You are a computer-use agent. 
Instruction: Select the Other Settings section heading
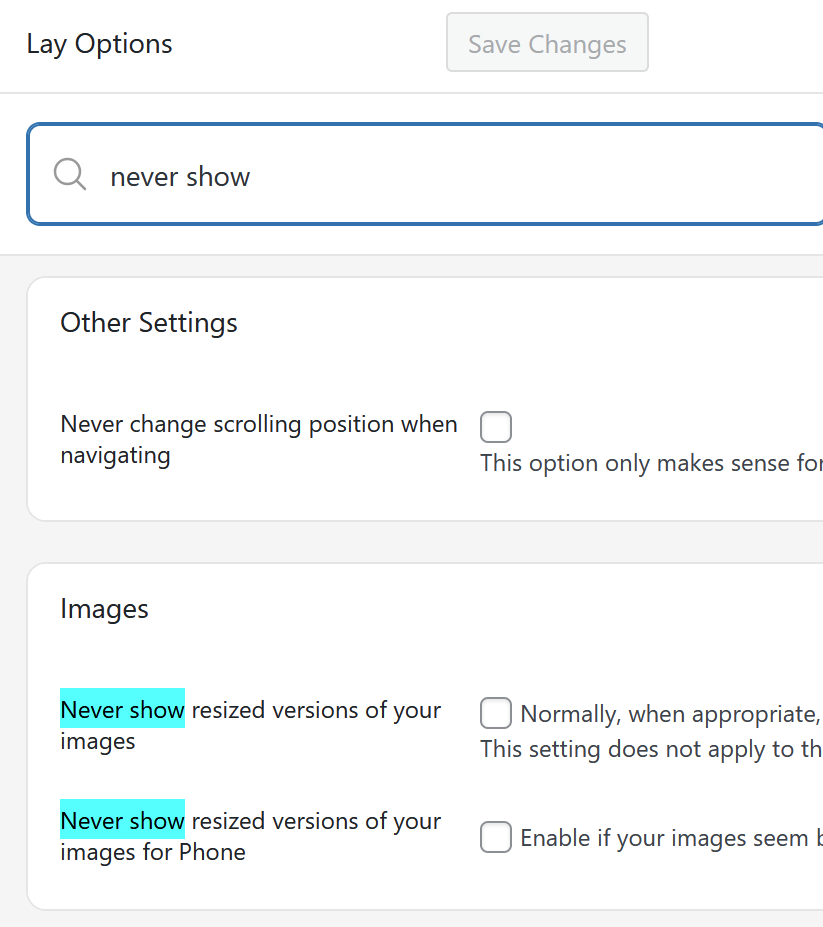tap(149, 323)
